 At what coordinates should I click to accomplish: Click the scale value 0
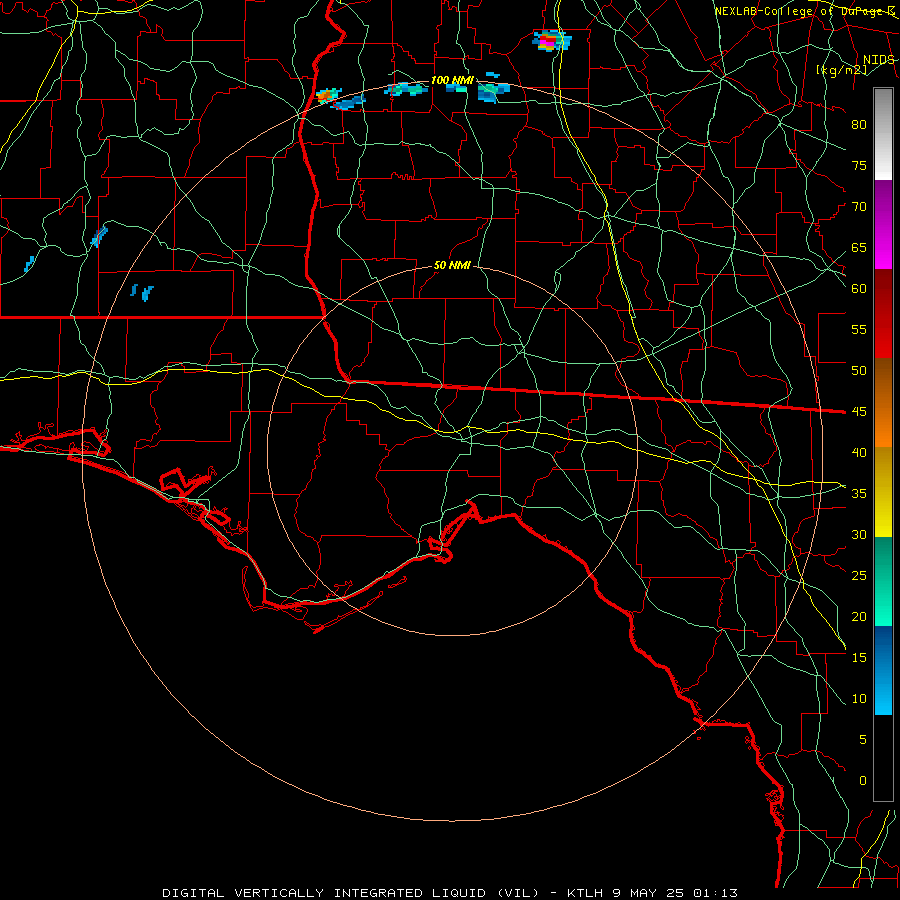coord(863,781)
